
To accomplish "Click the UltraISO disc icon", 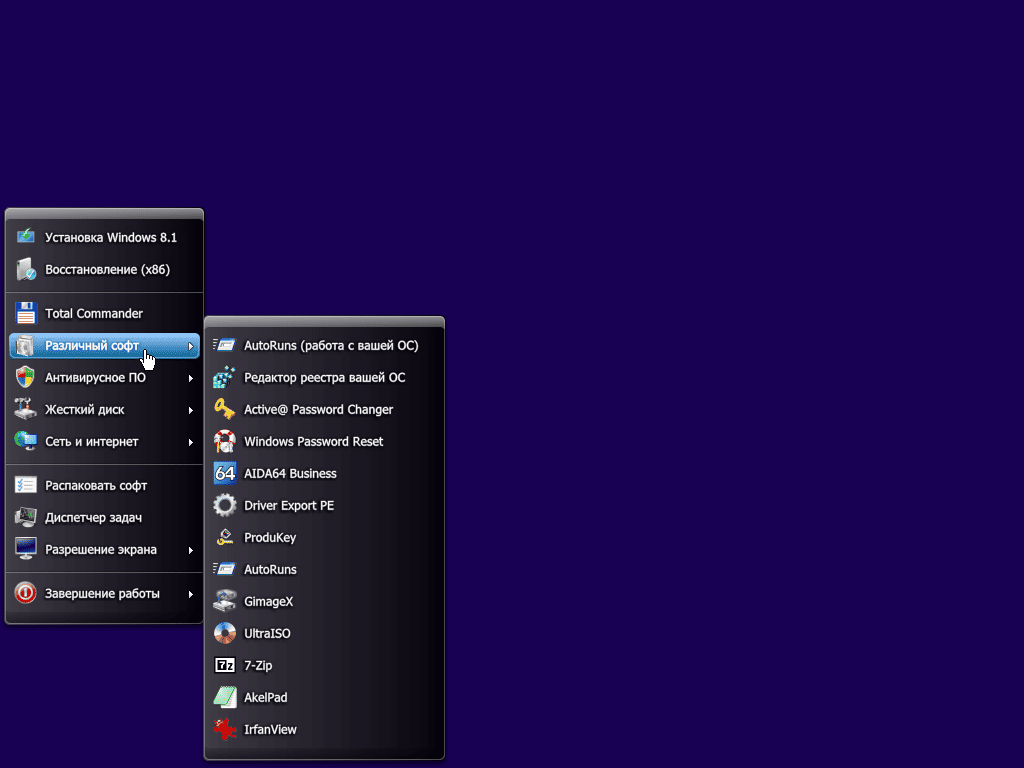I will coord(225,633).
